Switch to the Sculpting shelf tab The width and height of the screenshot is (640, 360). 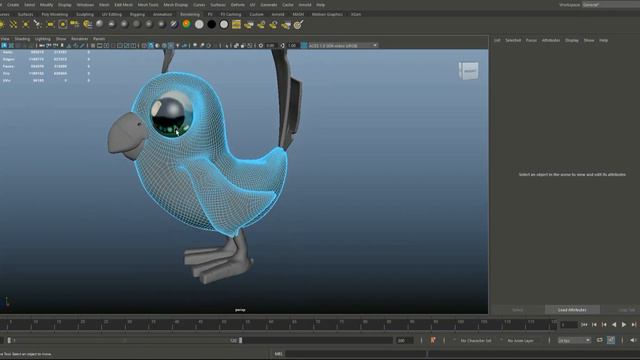point(85,14)
